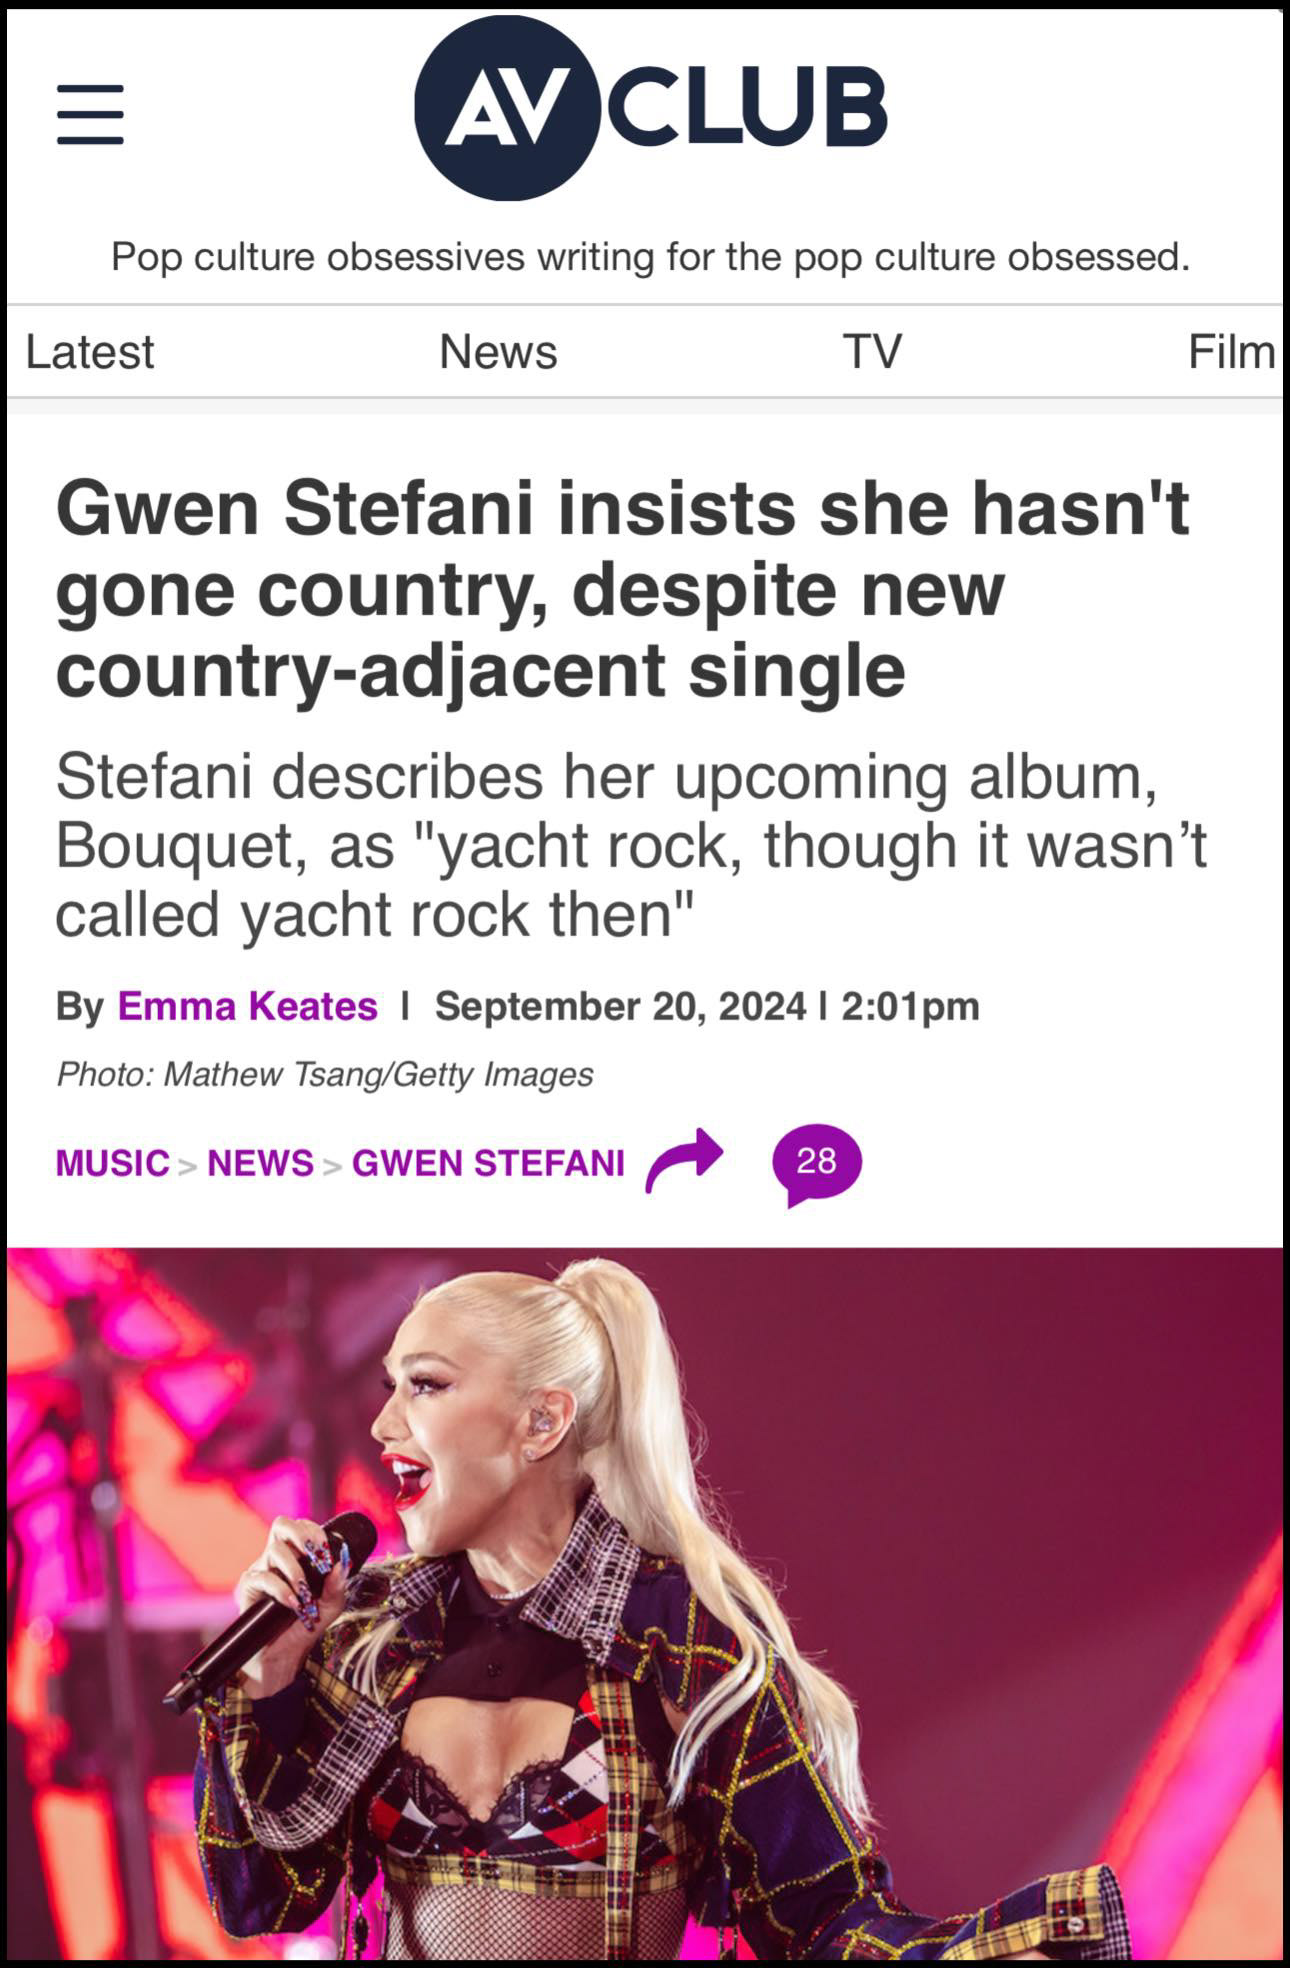Go to the News section tab
The width and height of the screenshot is (1290, 1968).
pos(498,352)
